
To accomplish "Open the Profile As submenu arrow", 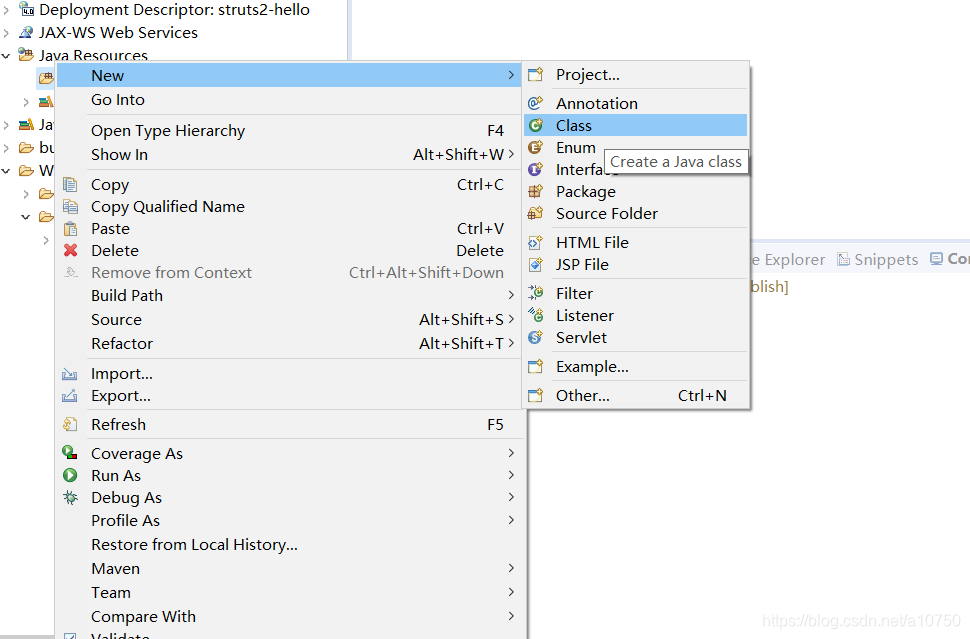I will click(511, 520).
